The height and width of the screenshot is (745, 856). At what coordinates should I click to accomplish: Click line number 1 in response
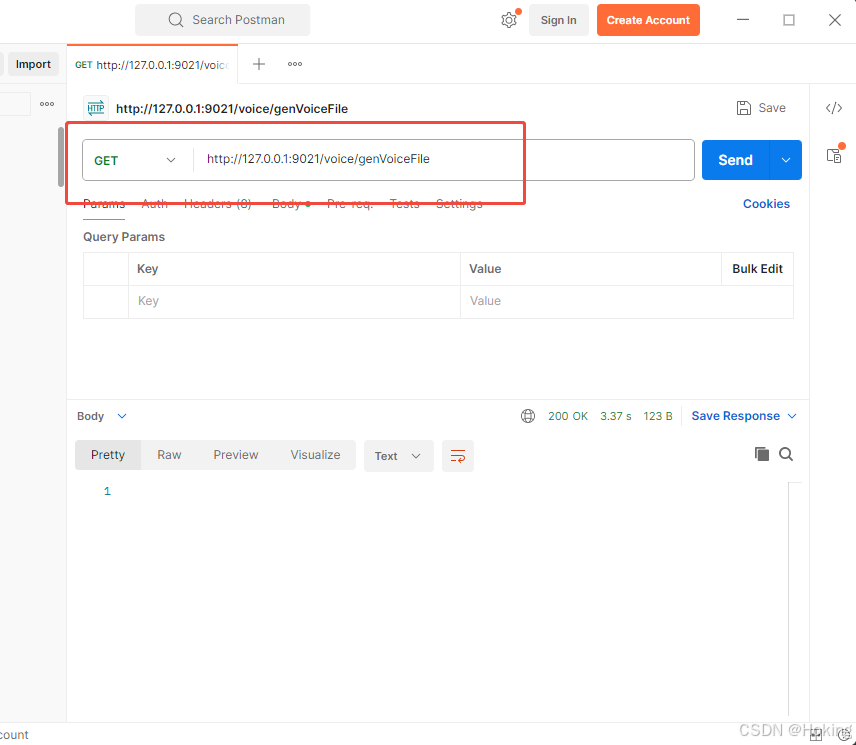tap(107, 491)
